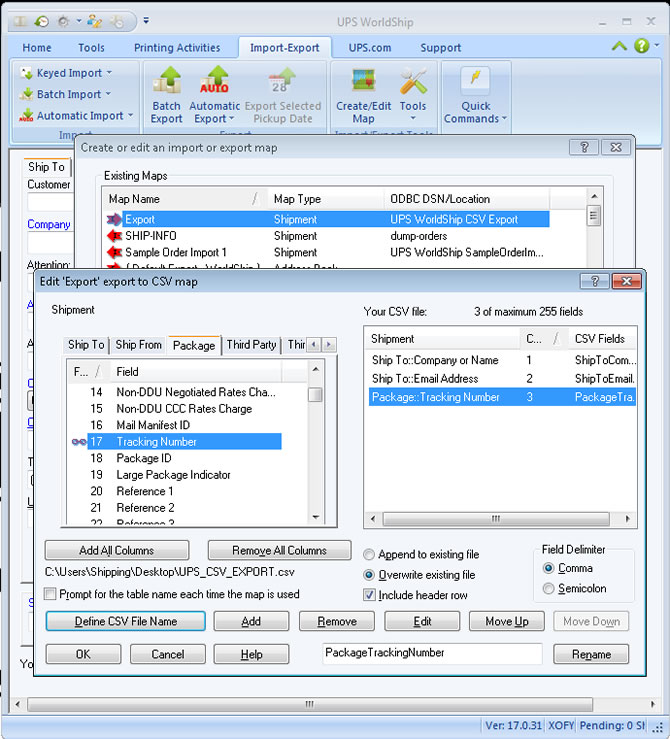The width and height of the screenshot is (670, 739).
Task: Enable Prompt for table name checkbox
Action: (52, 594)
